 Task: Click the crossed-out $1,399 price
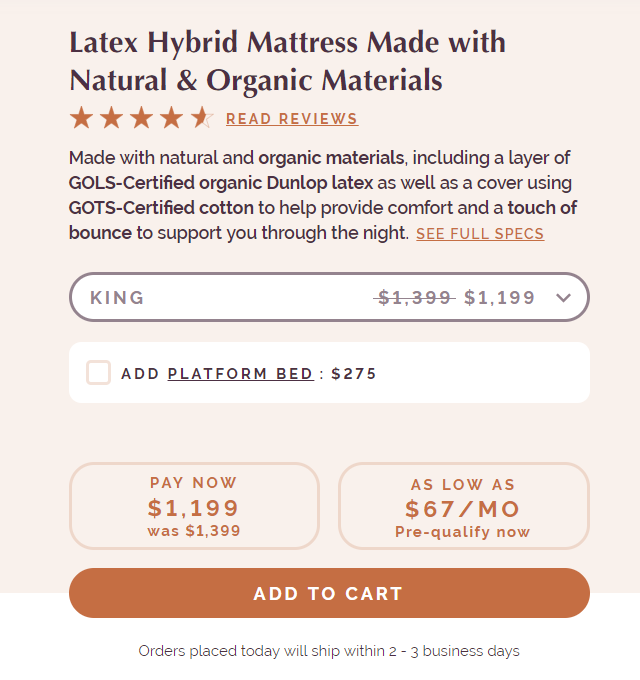tap(414, 298)
